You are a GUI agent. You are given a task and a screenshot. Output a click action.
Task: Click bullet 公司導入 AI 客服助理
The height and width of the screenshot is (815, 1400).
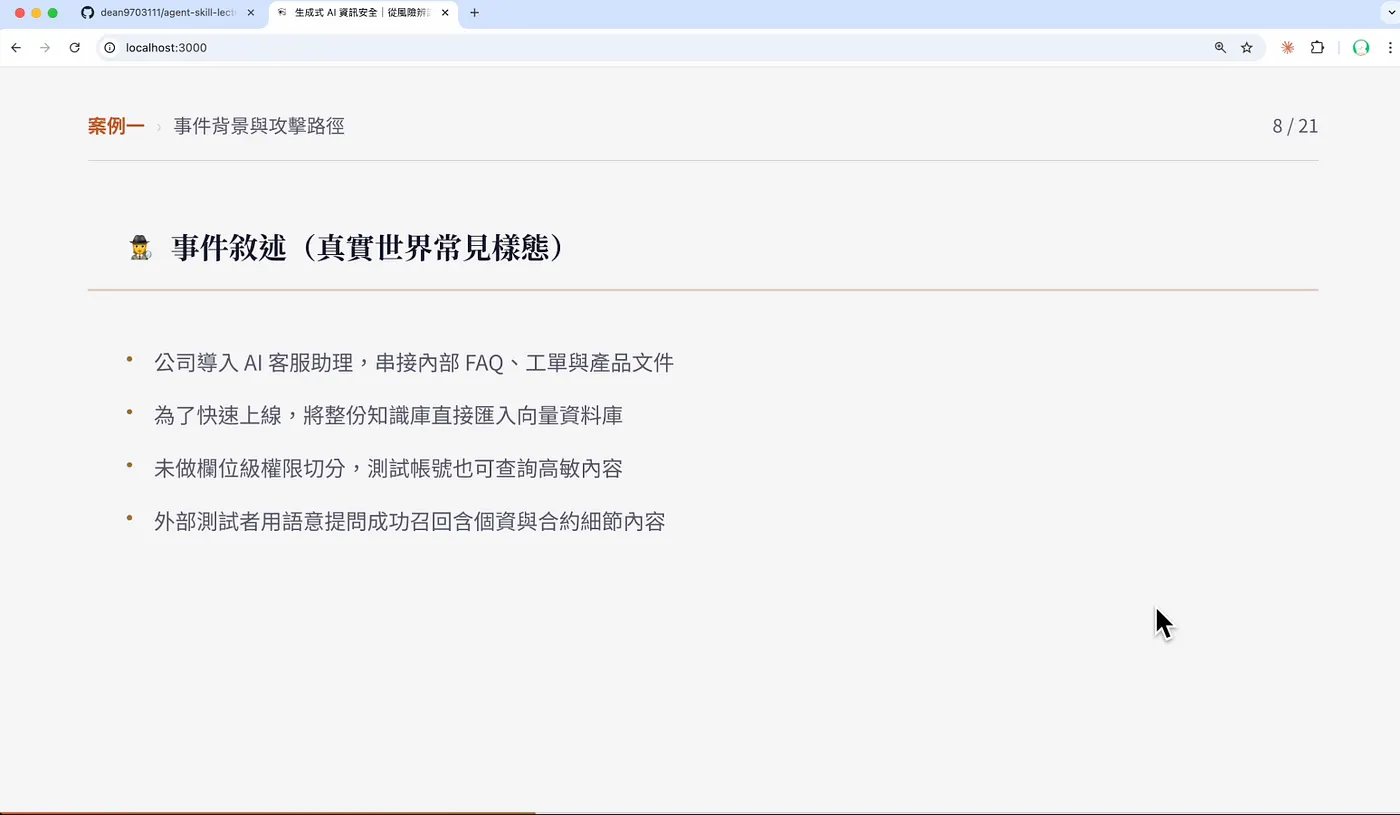pos(414,363)
